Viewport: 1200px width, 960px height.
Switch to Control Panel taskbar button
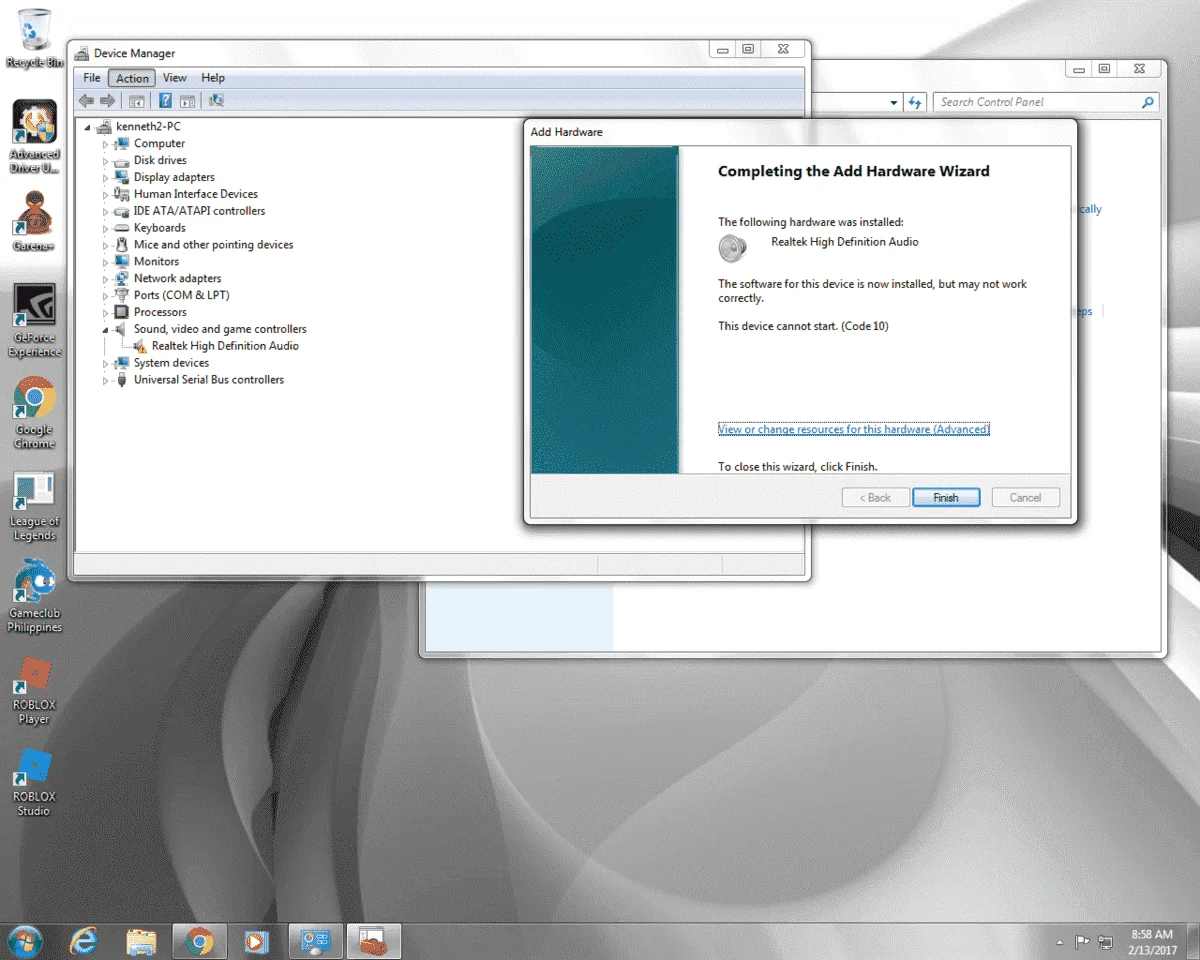[x=315, y=941]
